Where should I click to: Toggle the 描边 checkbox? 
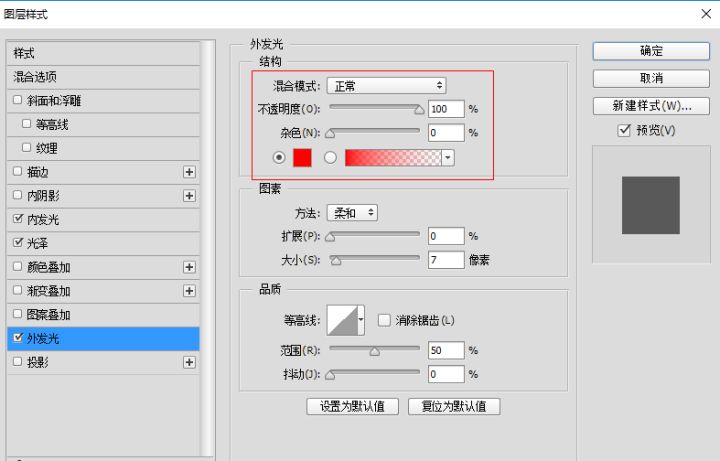(17, 171)
